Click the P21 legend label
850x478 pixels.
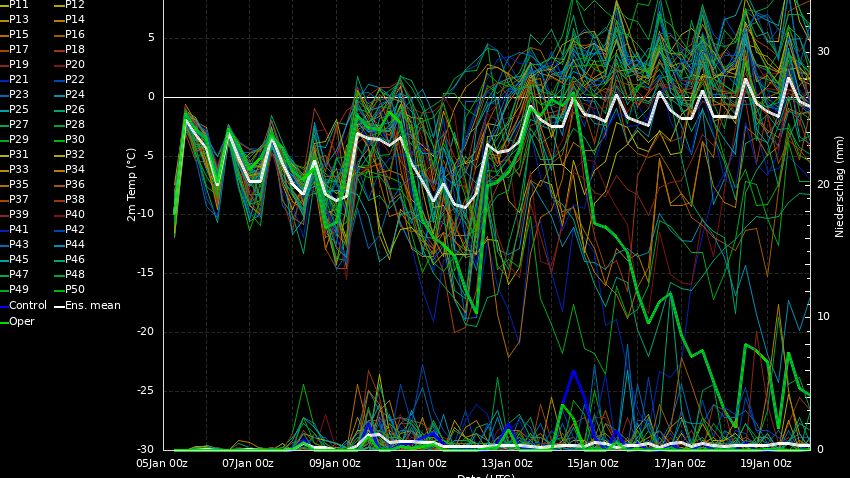[x=19, y=79]
